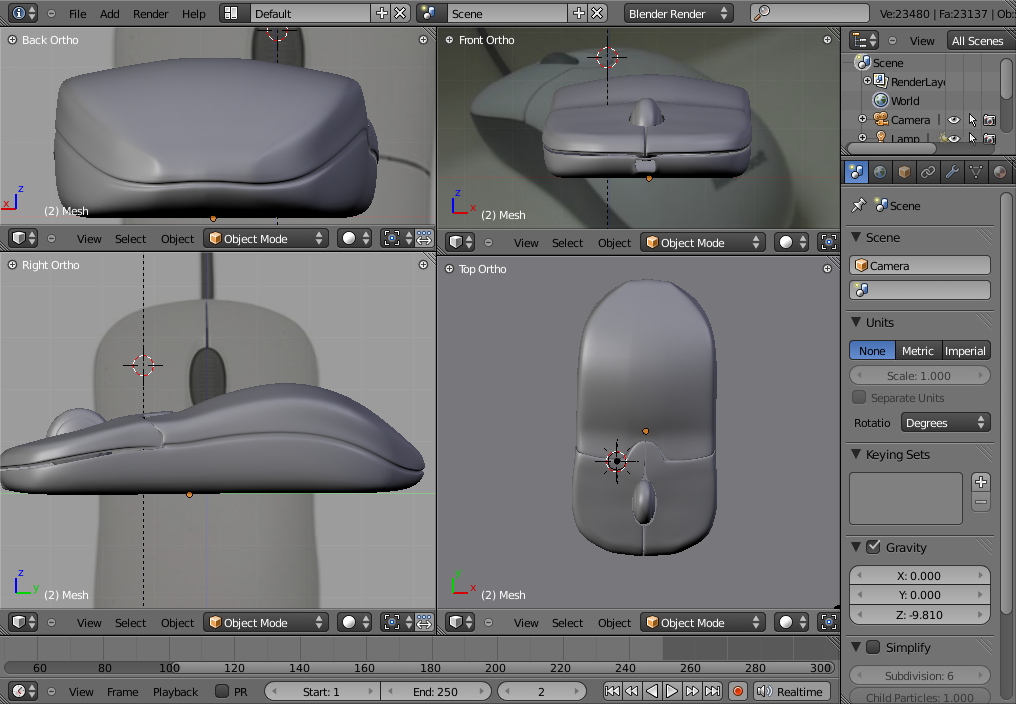The image size is (1016, 704).
Task: Open Object Mode dropdown in Back Ortho view
Action: (266, 238)
